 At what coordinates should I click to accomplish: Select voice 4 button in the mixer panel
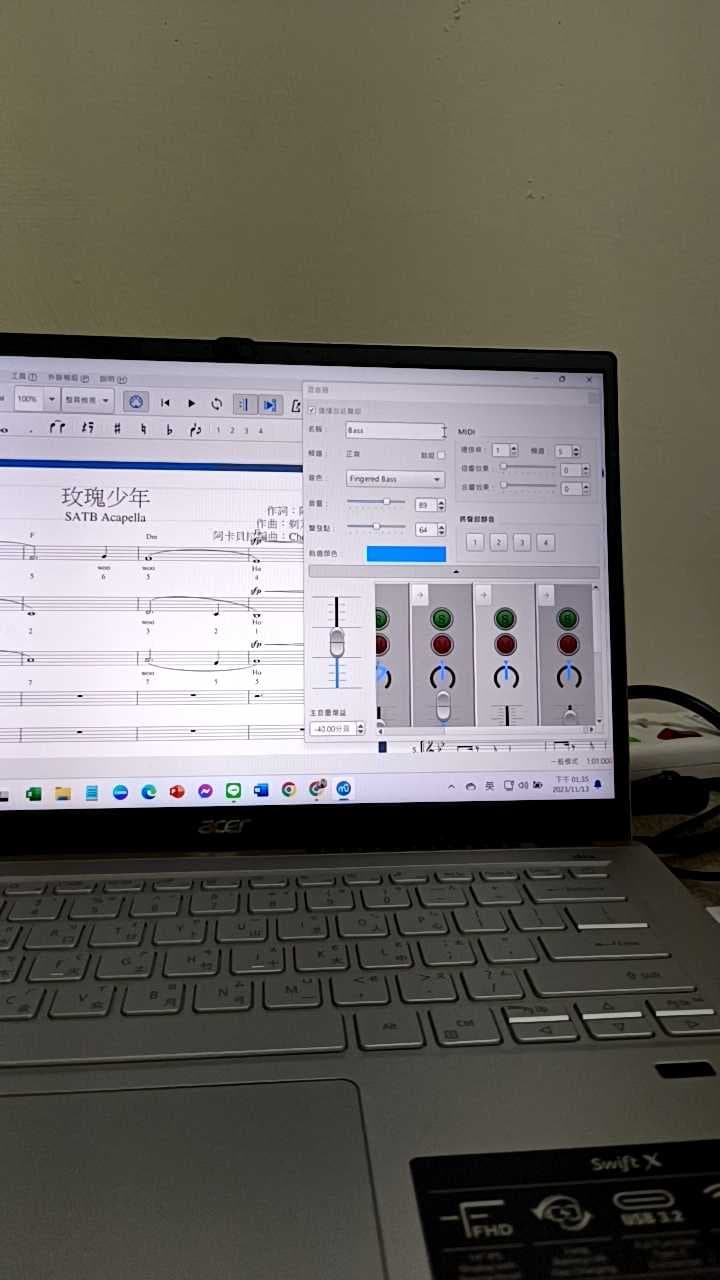click(x=545, y=543)
